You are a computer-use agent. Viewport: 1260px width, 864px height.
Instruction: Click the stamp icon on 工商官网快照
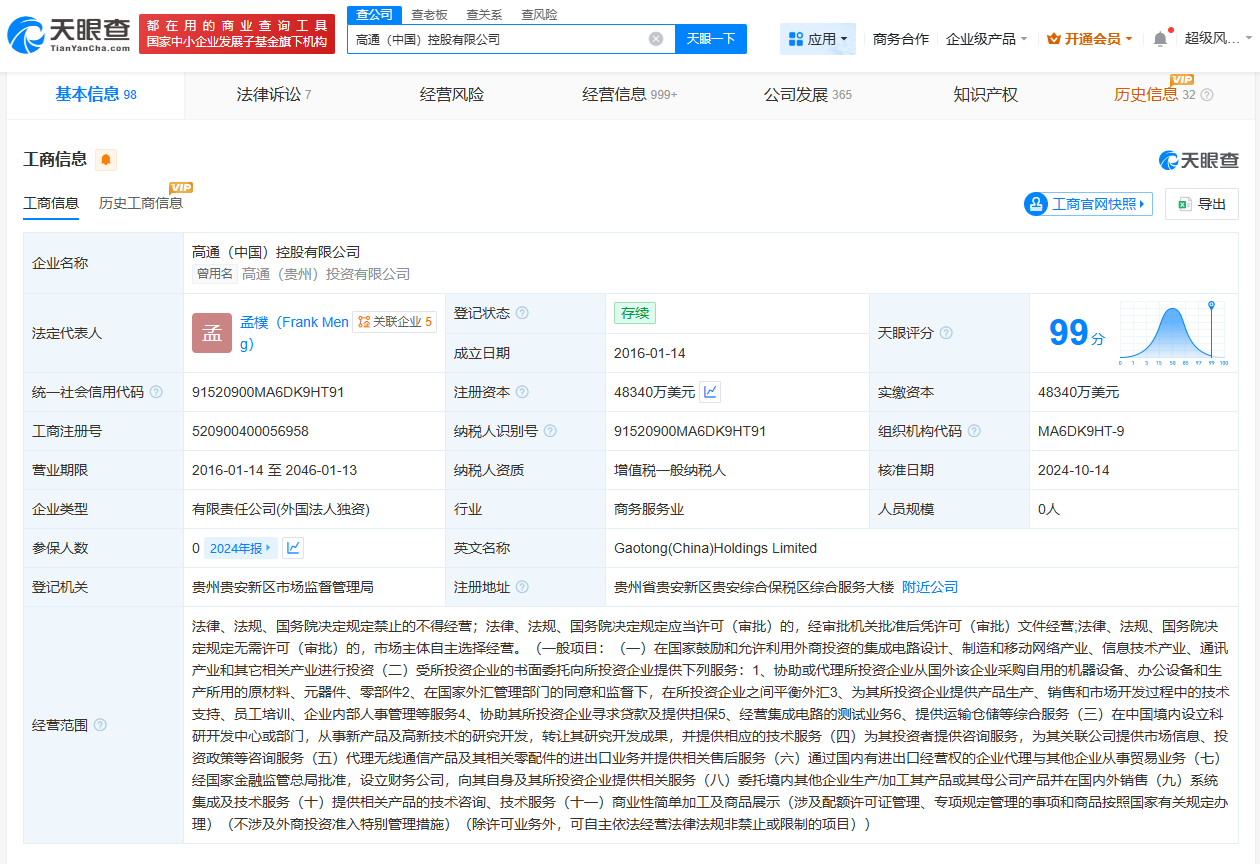(1036, 203)
